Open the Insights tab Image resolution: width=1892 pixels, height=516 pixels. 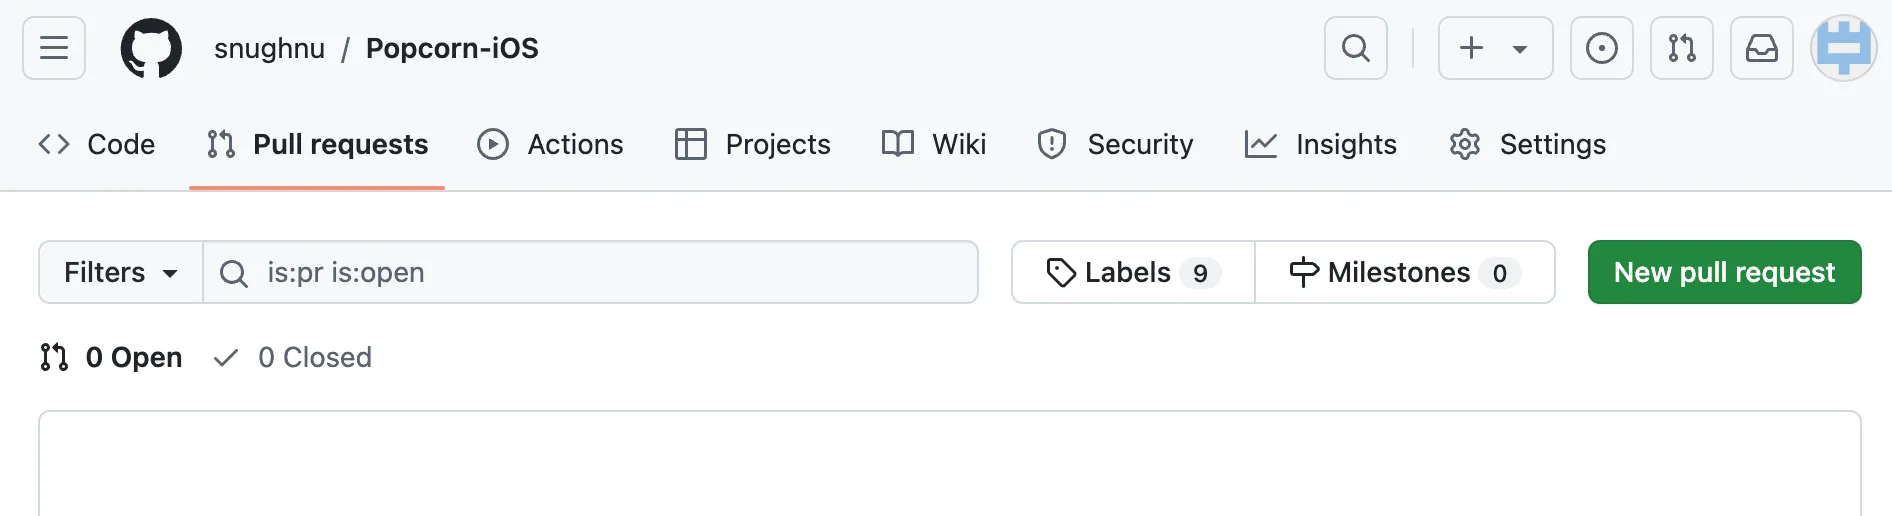1321,144
